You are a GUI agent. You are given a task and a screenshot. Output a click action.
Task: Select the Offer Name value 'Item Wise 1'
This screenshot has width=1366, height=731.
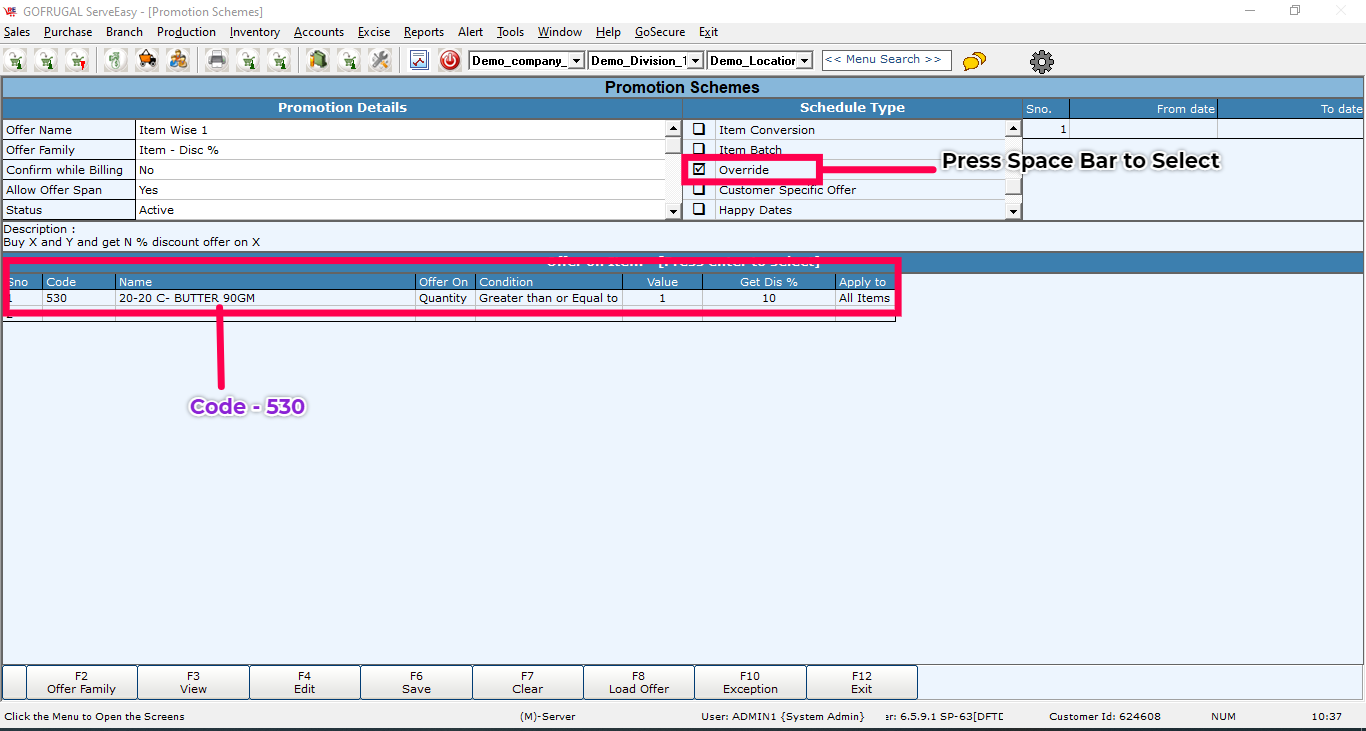[x=400, y=130]
